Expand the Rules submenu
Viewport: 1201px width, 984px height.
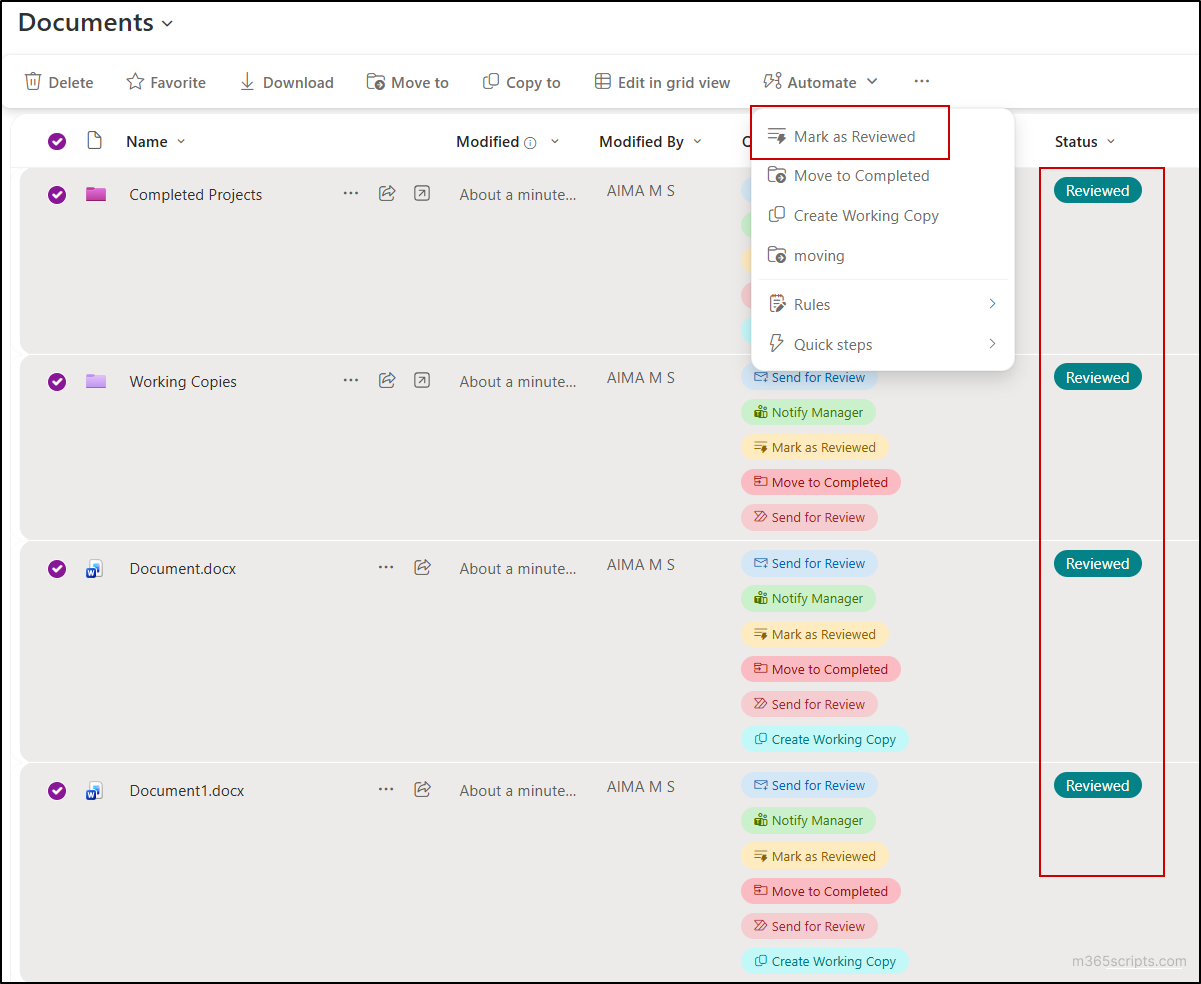(883, 304)
